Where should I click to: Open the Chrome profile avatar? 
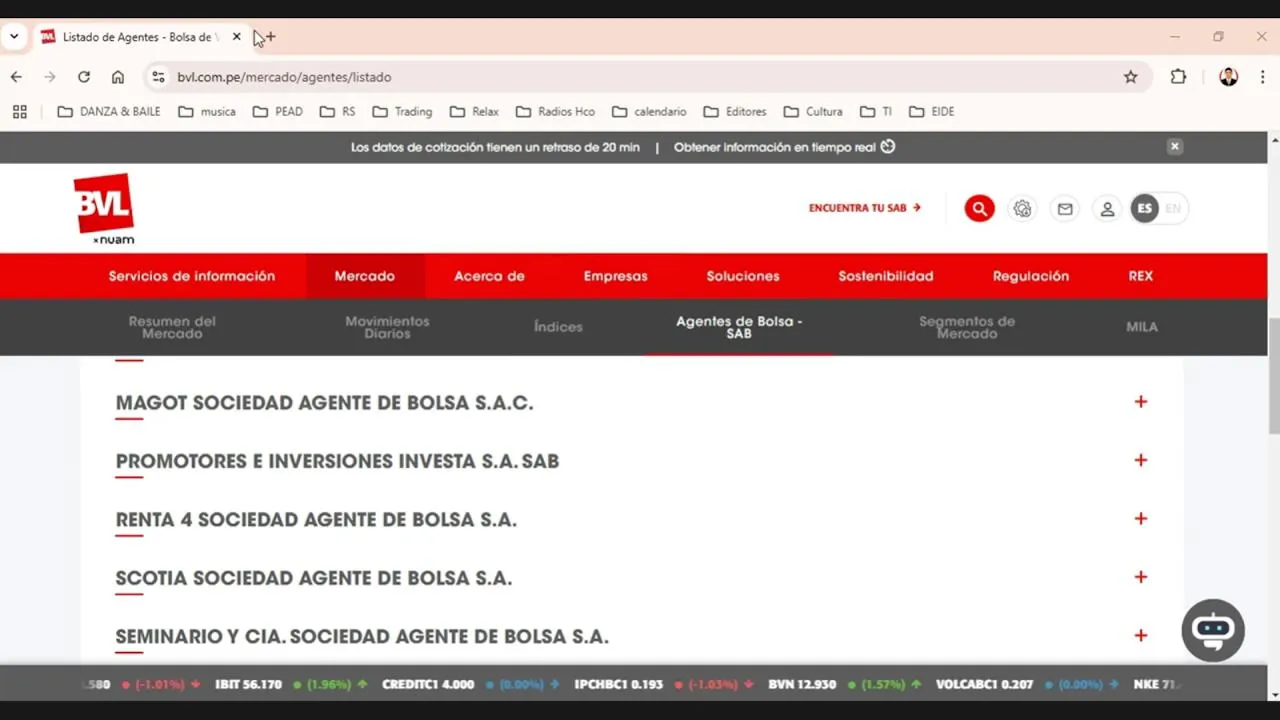point(1228,77)
